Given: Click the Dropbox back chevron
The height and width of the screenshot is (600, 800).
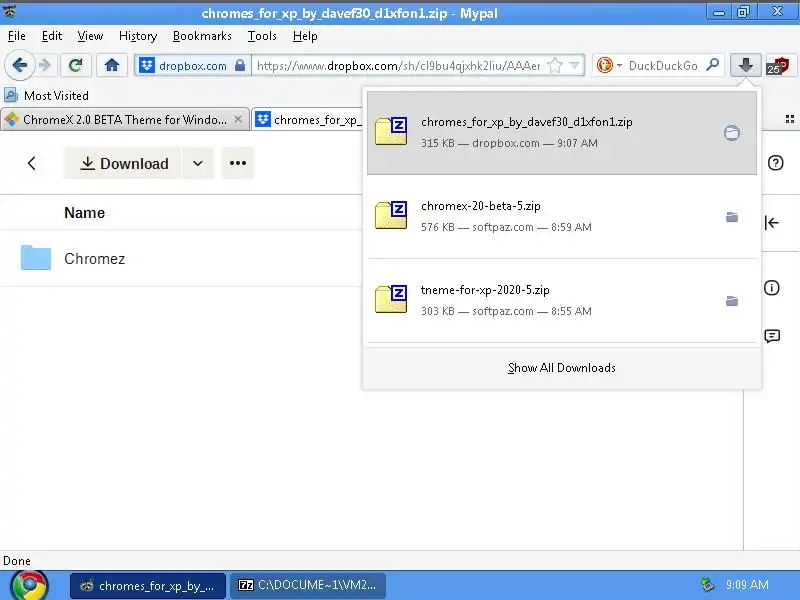Looking at the screenshot, I should click(x=32, y=163).
